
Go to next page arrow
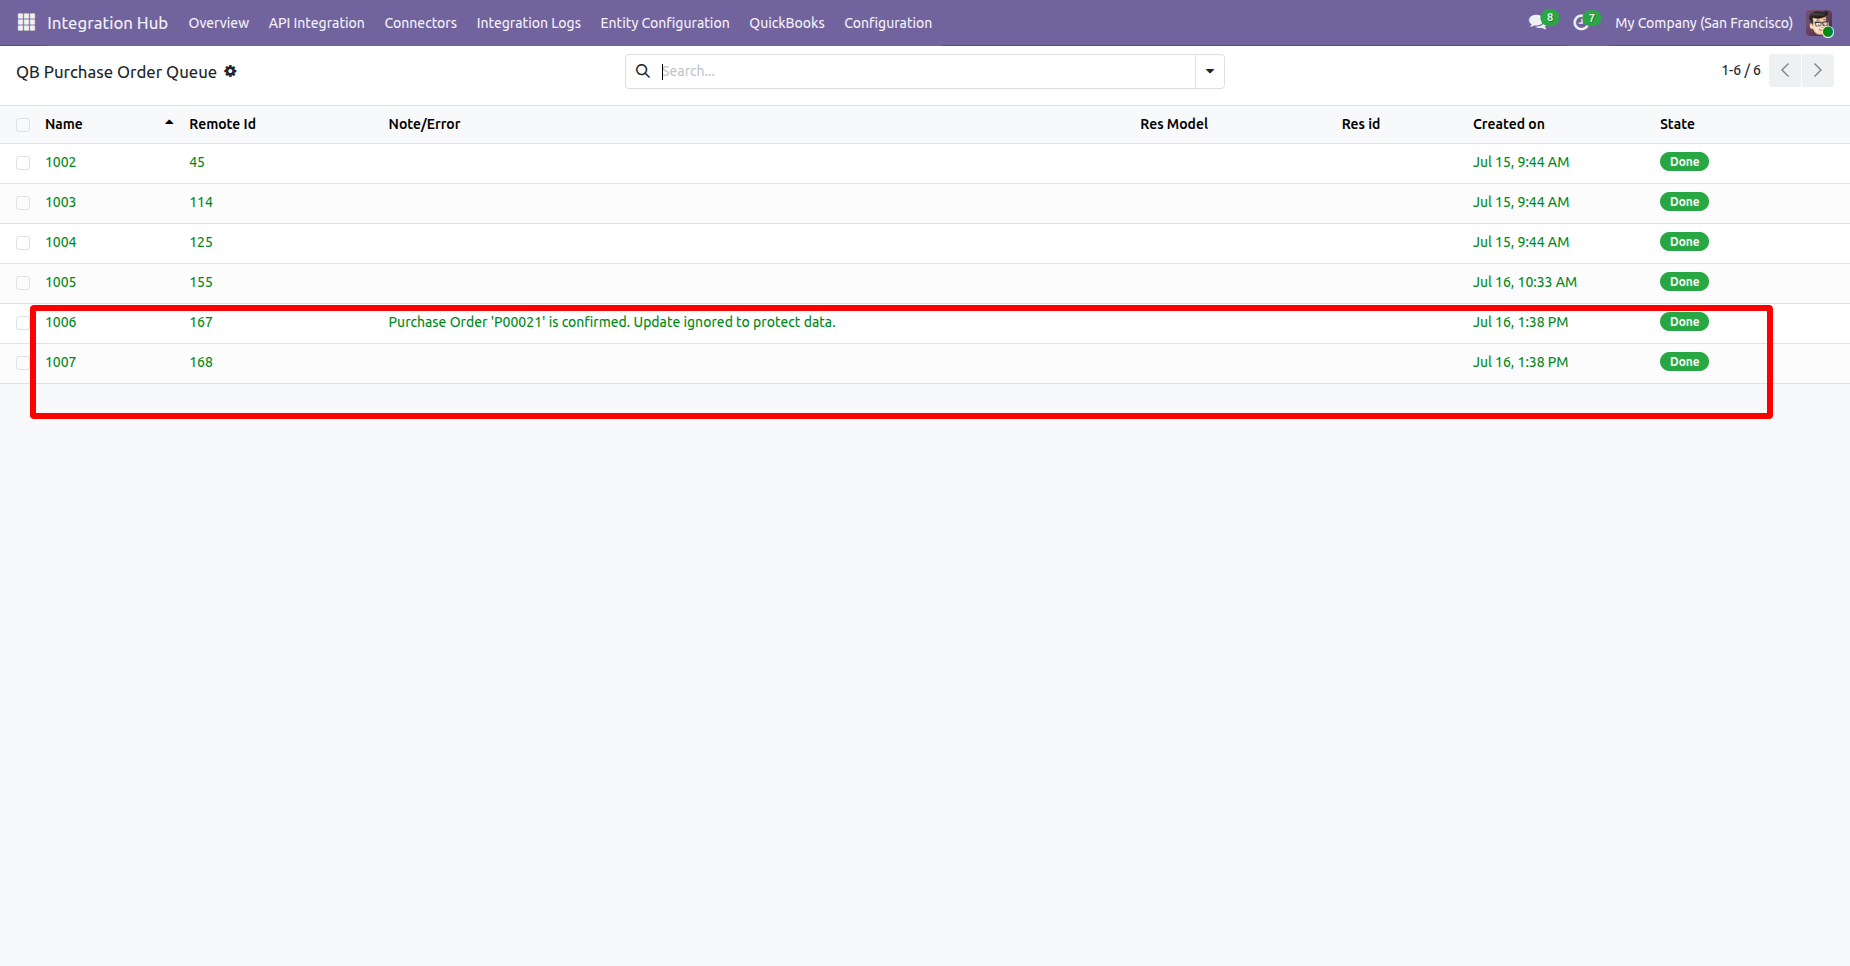tap(1818, 70)
